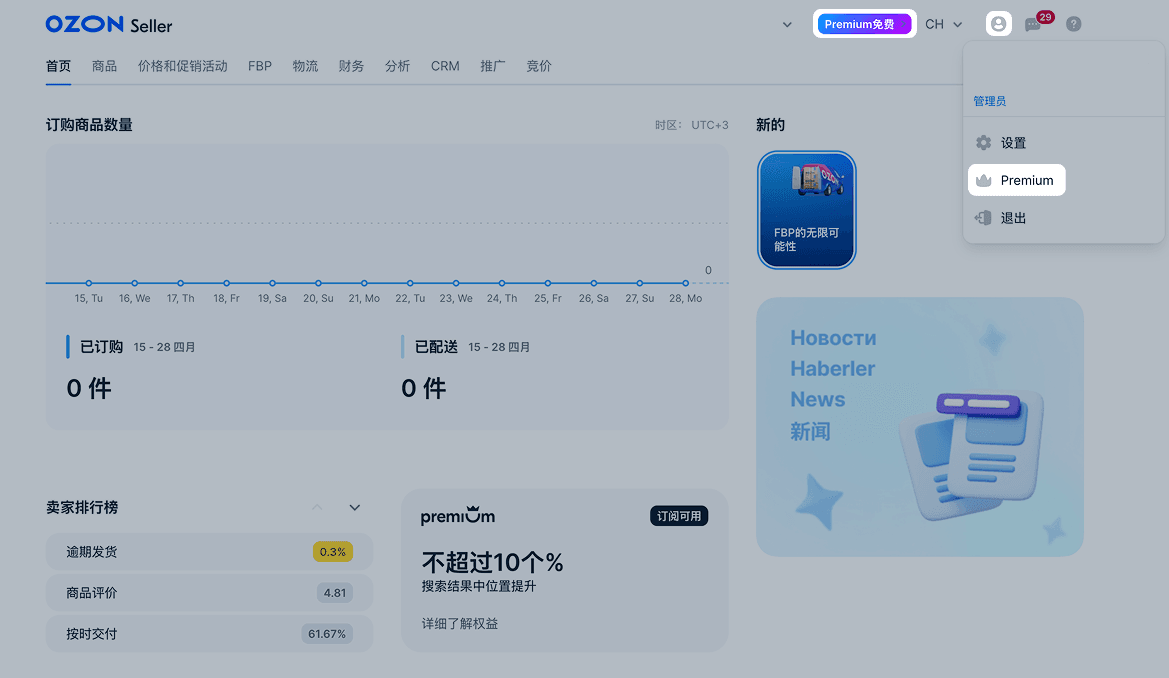The image size is (1169, 678).
Task: Expand seller ranking with down chevron
Action: coord(355,507)
